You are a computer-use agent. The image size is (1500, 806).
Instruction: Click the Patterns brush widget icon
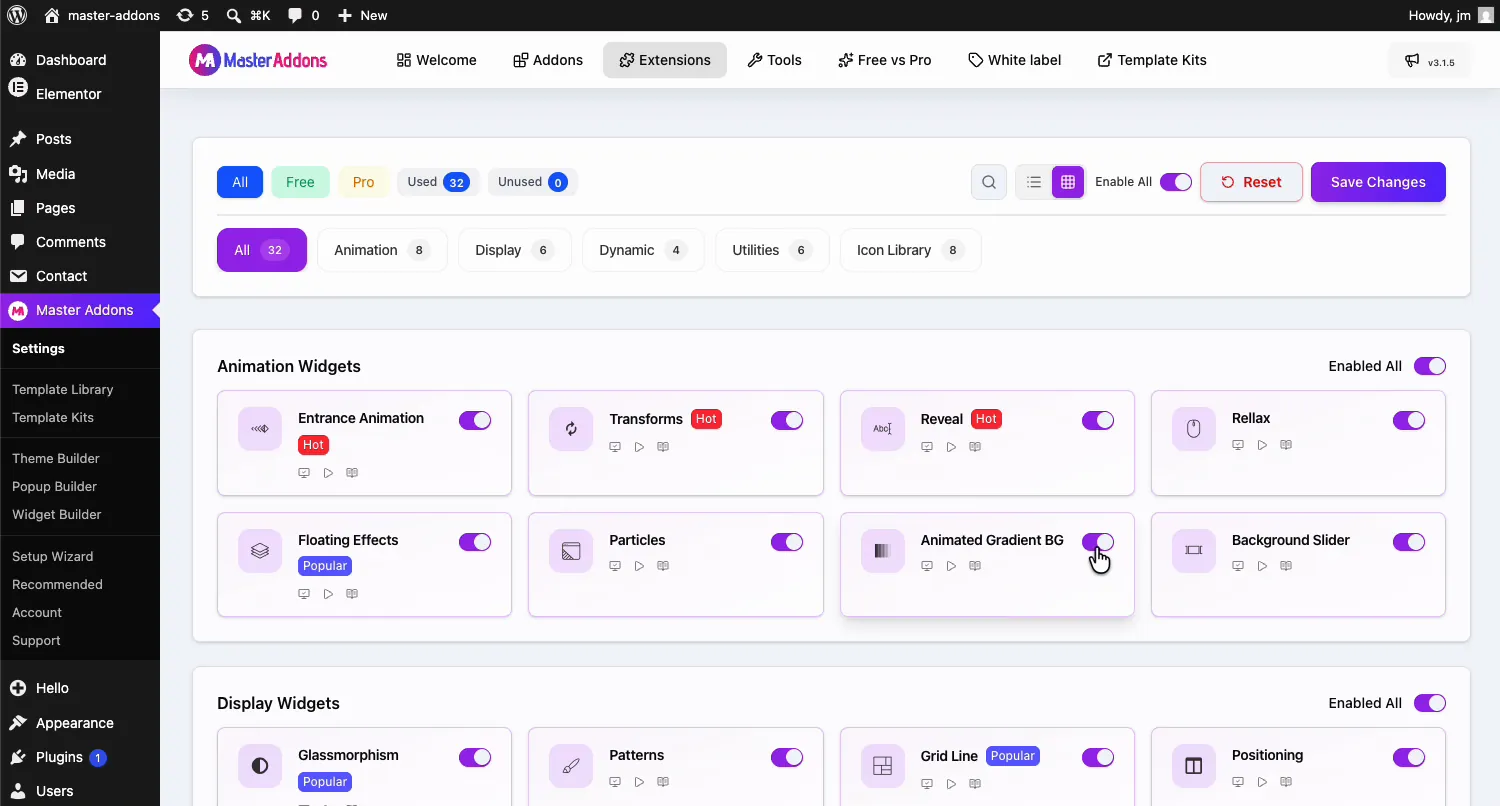pyautogui.click(x=571, y=766)
